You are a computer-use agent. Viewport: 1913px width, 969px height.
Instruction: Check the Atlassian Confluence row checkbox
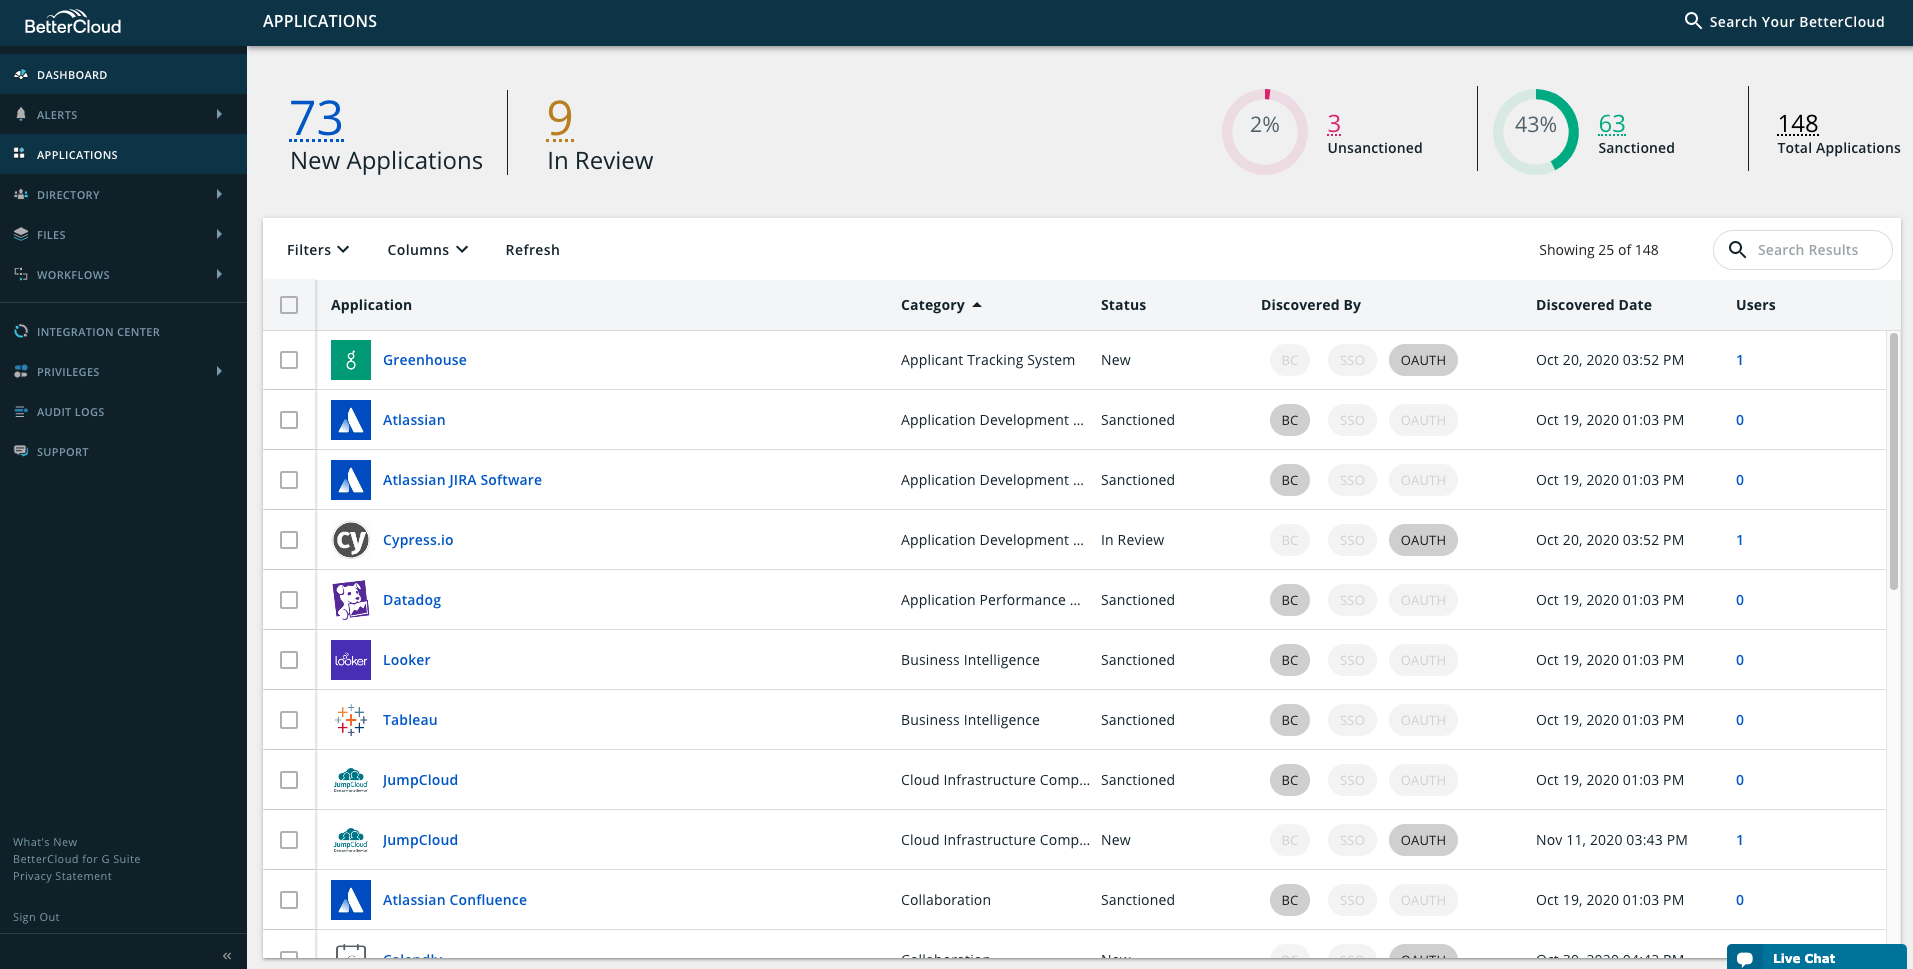[x=289, y=900]
